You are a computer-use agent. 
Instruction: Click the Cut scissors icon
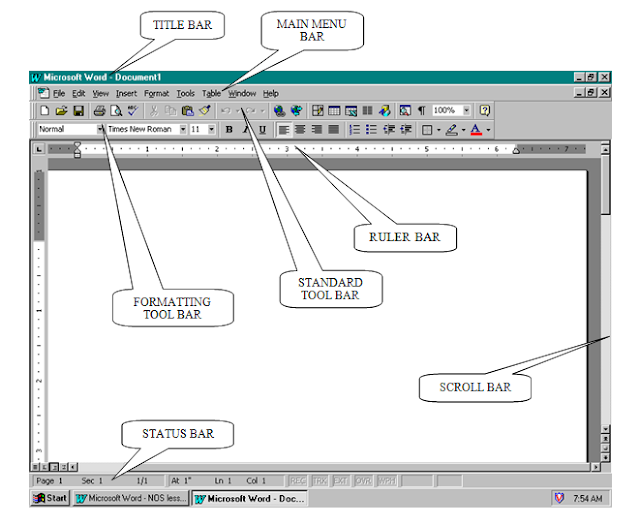[154, 111]
